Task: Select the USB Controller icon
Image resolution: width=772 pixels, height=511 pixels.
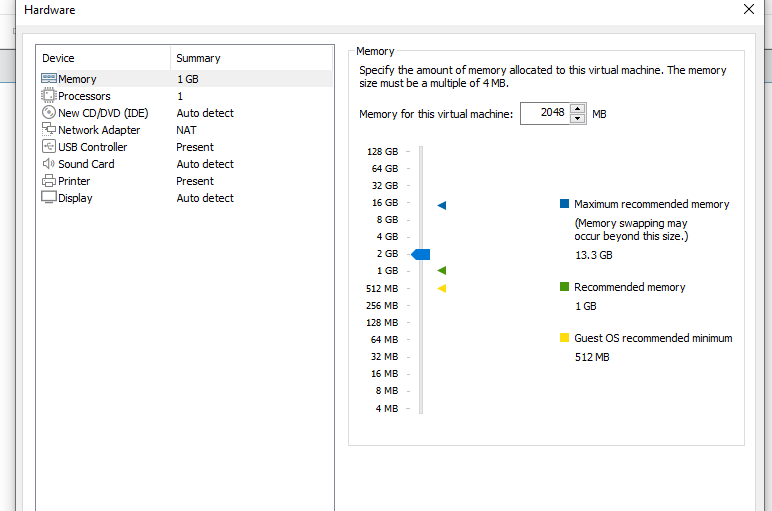Action: [49, 146]
